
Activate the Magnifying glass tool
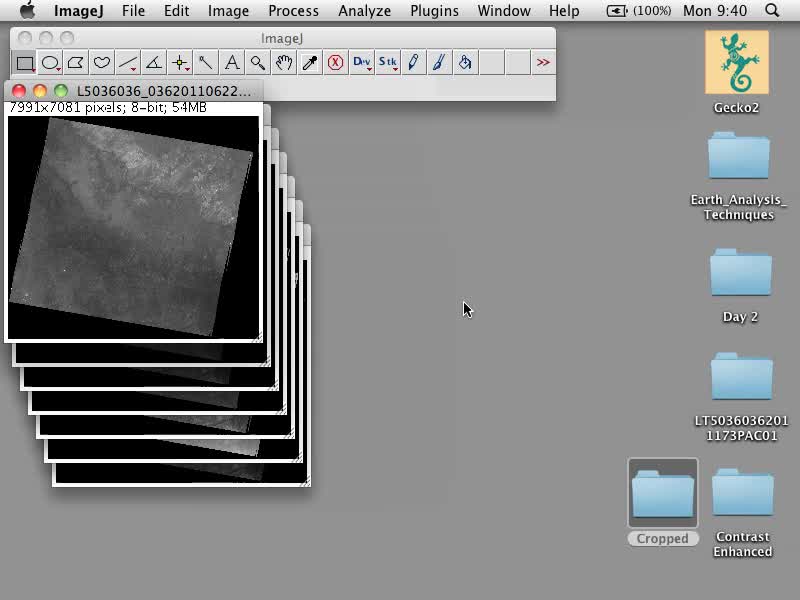[258, 63]
